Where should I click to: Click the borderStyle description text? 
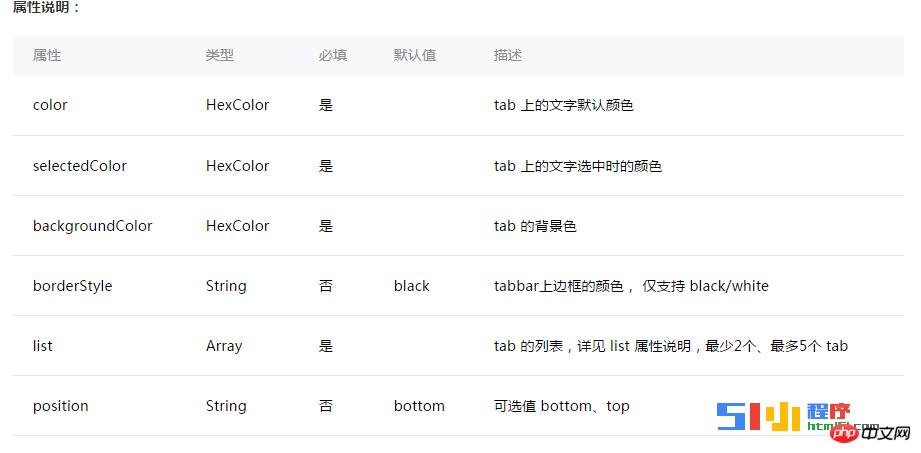coord(631,286)
